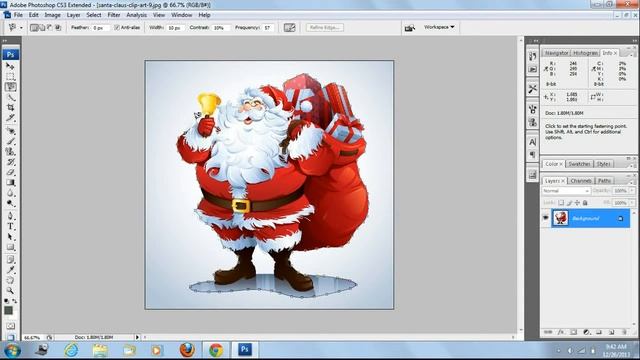Switch to the Channels tab

coord(581,180)
